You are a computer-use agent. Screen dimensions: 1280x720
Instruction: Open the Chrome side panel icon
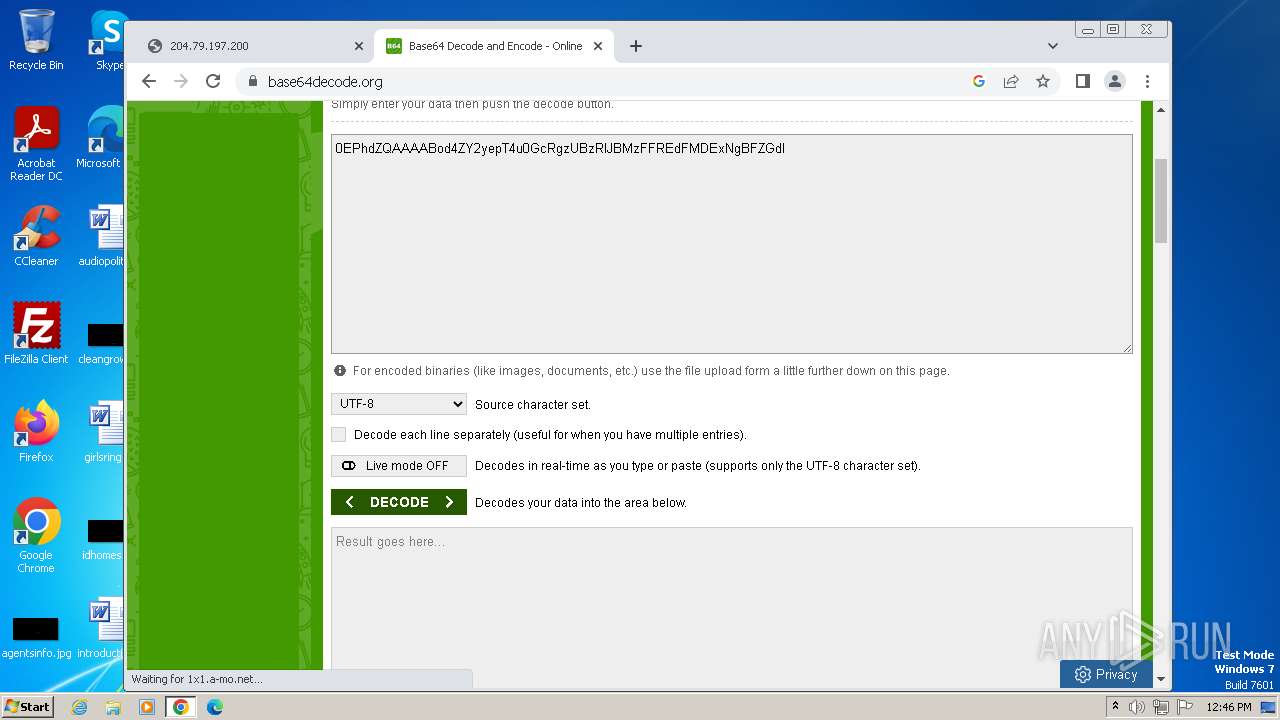pos(1082,81)
